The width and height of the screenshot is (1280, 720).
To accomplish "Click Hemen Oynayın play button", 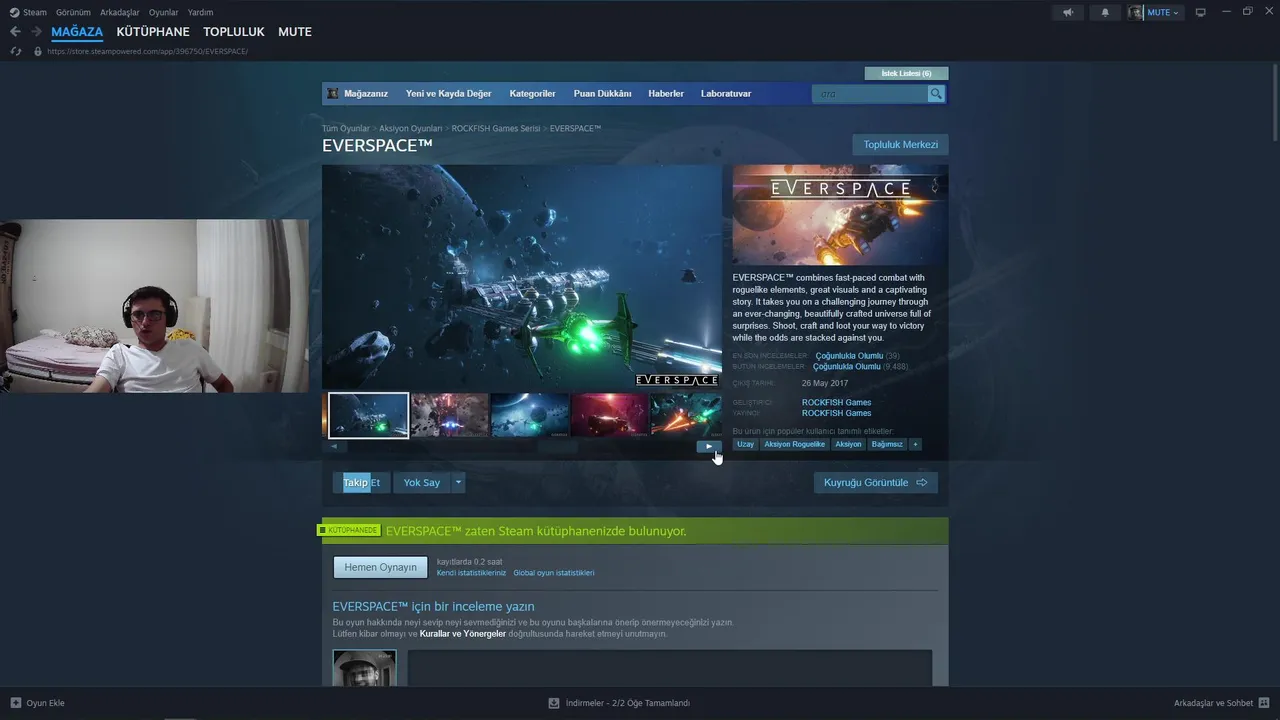I will 380,567.
